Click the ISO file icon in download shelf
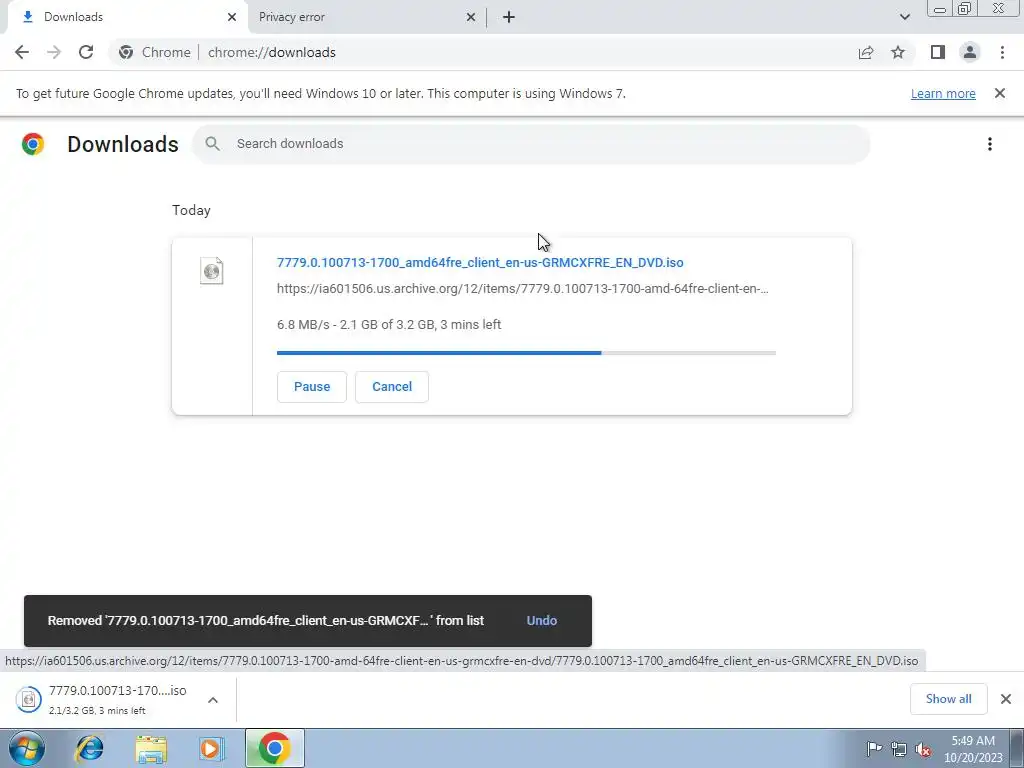This screenshot has width=1024, height=768. click(x=29, y=699)
